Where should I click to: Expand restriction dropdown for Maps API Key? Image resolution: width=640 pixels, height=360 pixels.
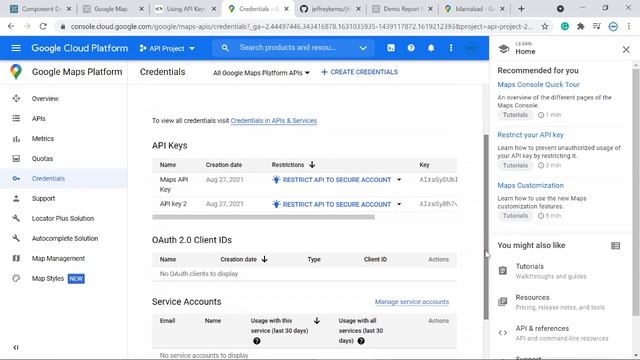point(399,180)
